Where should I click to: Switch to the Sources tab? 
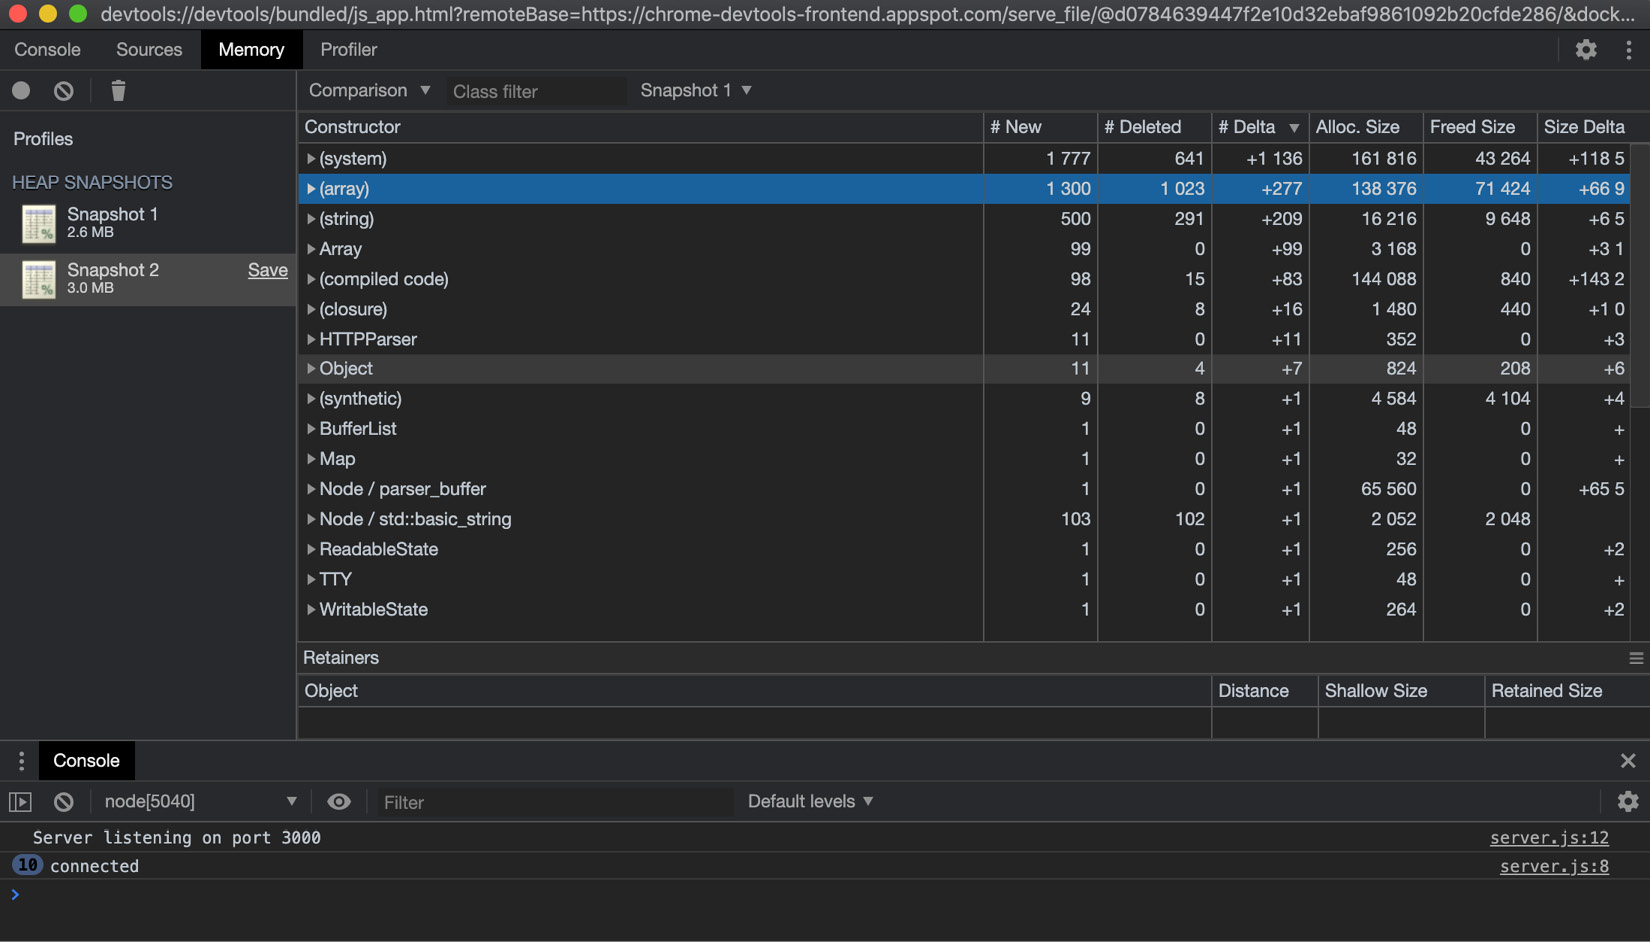point(148,49)
